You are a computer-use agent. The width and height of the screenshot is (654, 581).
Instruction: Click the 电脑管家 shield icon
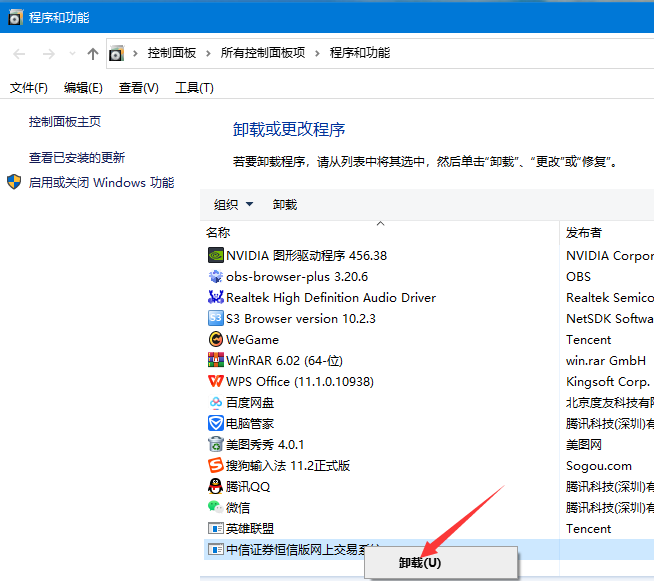216,423
